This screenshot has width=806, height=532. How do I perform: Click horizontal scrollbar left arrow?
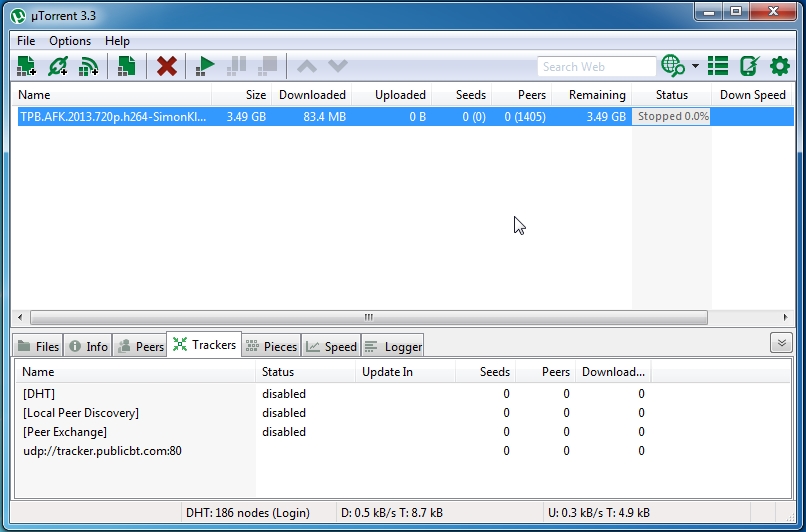(20, 317)
